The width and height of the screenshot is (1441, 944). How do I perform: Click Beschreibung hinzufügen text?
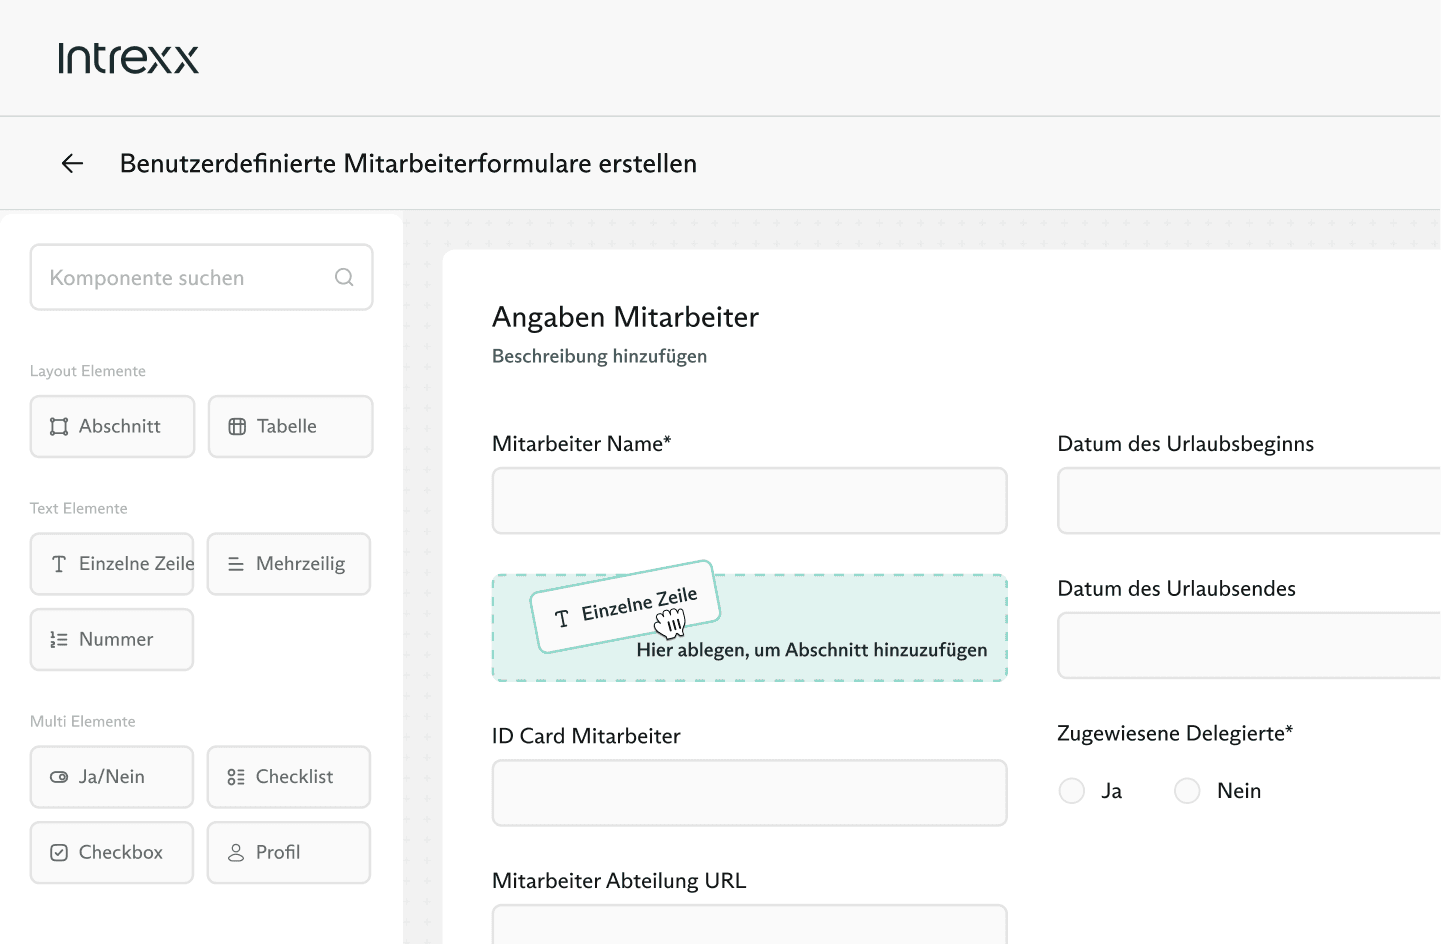(599, 356)
